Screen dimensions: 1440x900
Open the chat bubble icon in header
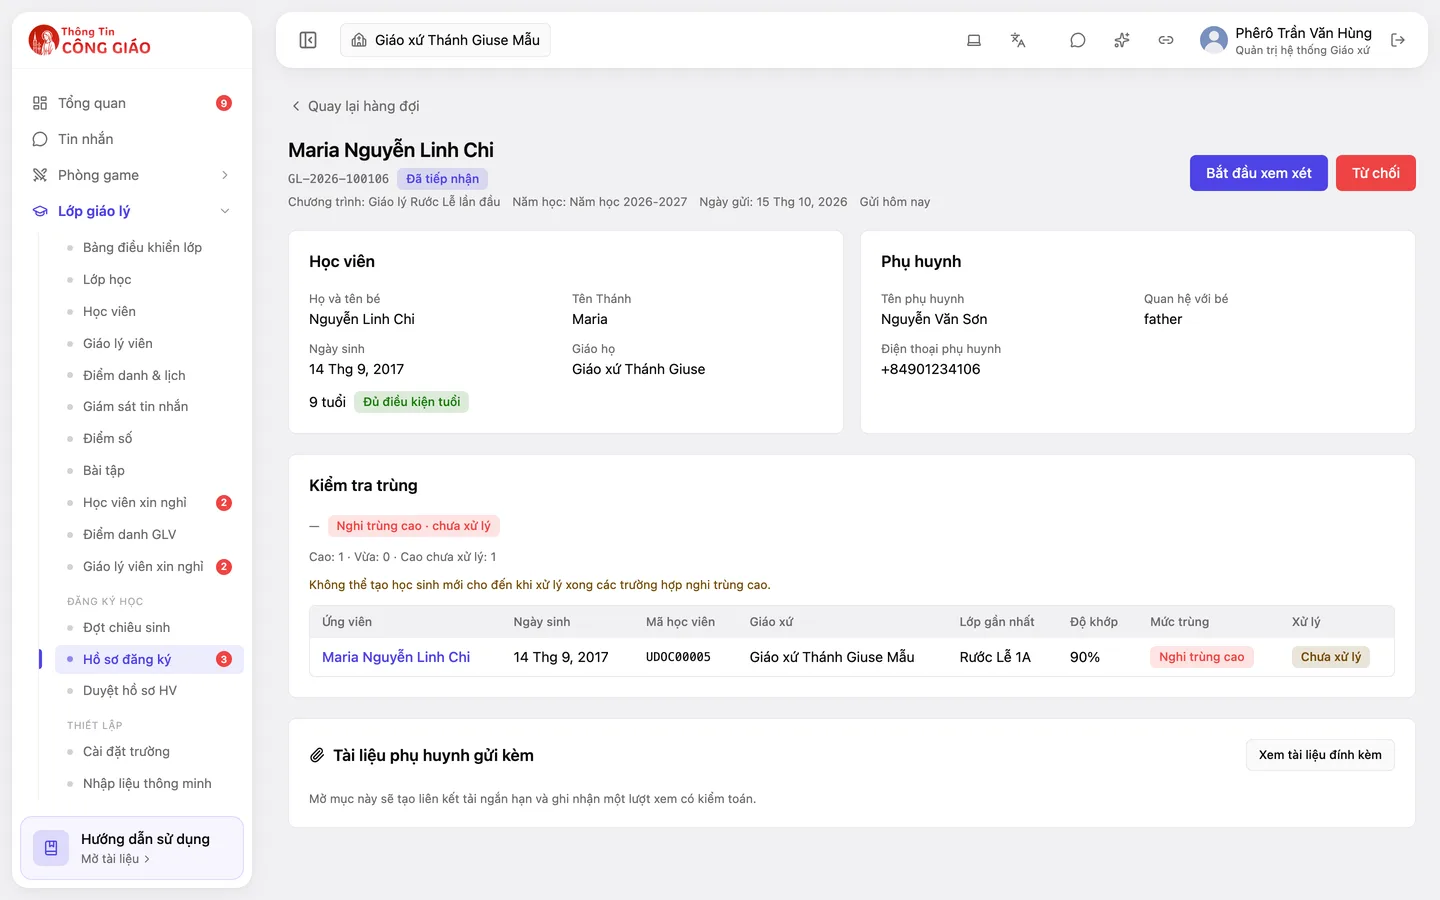click(x=1078, y=40)
